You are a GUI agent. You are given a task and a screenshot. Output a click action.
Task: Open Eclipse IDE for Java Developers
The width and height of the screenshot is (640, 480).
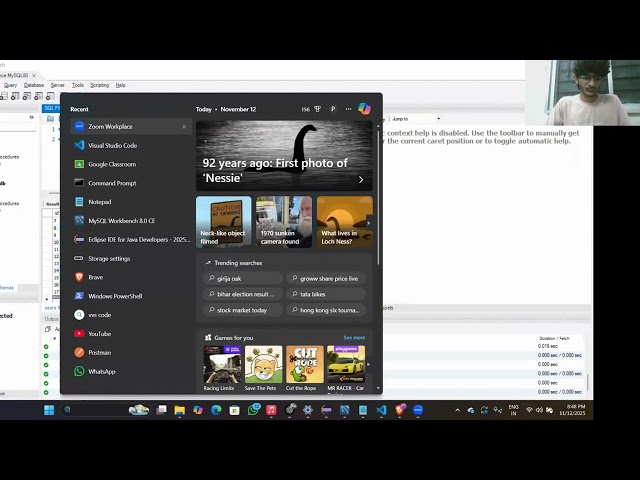(131, 240)
